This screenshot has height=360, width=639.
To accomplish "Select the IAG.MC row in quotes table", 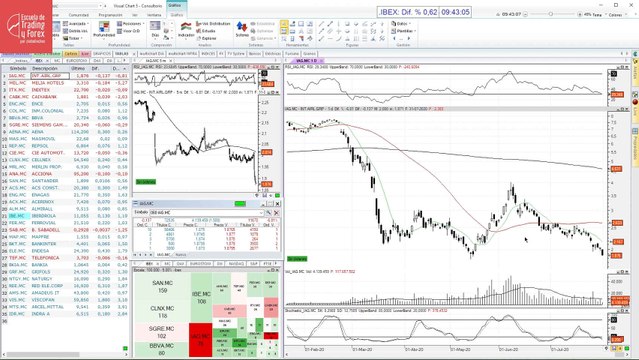I will 65,76.
